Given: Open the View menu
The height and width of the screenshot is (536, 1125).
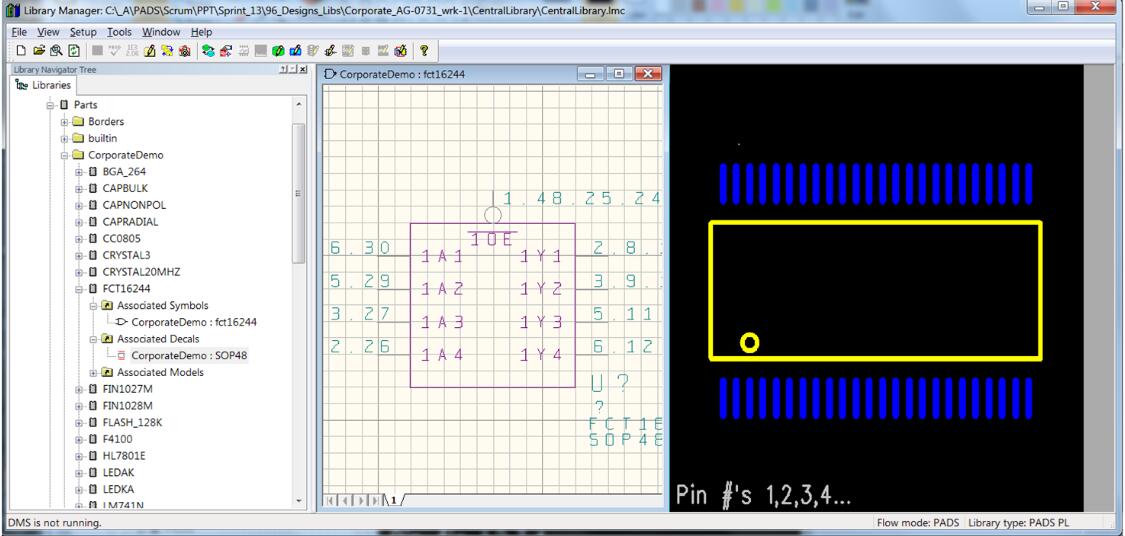Looking at the screenshot, I should point(48,32).
